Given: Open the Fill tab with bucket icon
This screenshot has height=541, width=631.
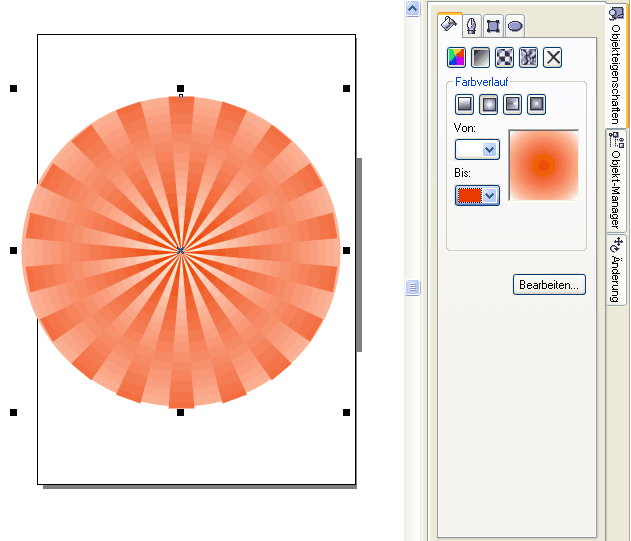Looking at the screenshot, I should [449, 25].
